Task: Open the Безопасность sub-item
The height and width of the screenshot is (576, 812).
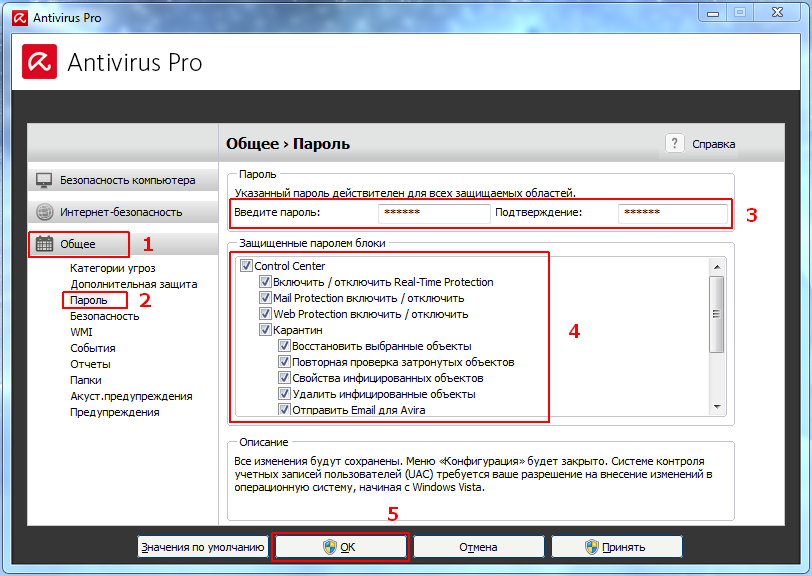Action: pyautogui.click(x=105, y=316)
